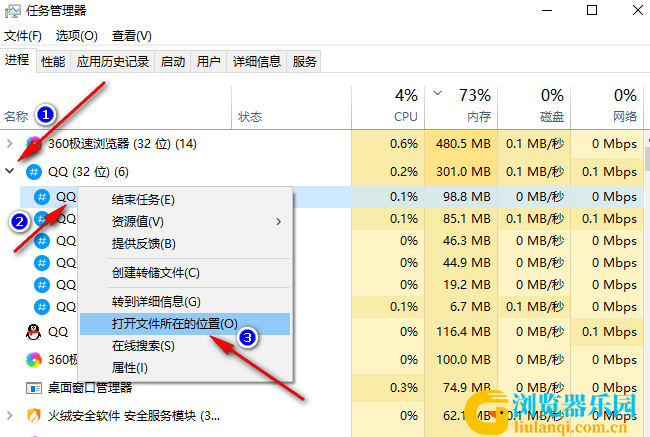Open the 选项(O) menu
650x437 pixels.
[77, 36]
